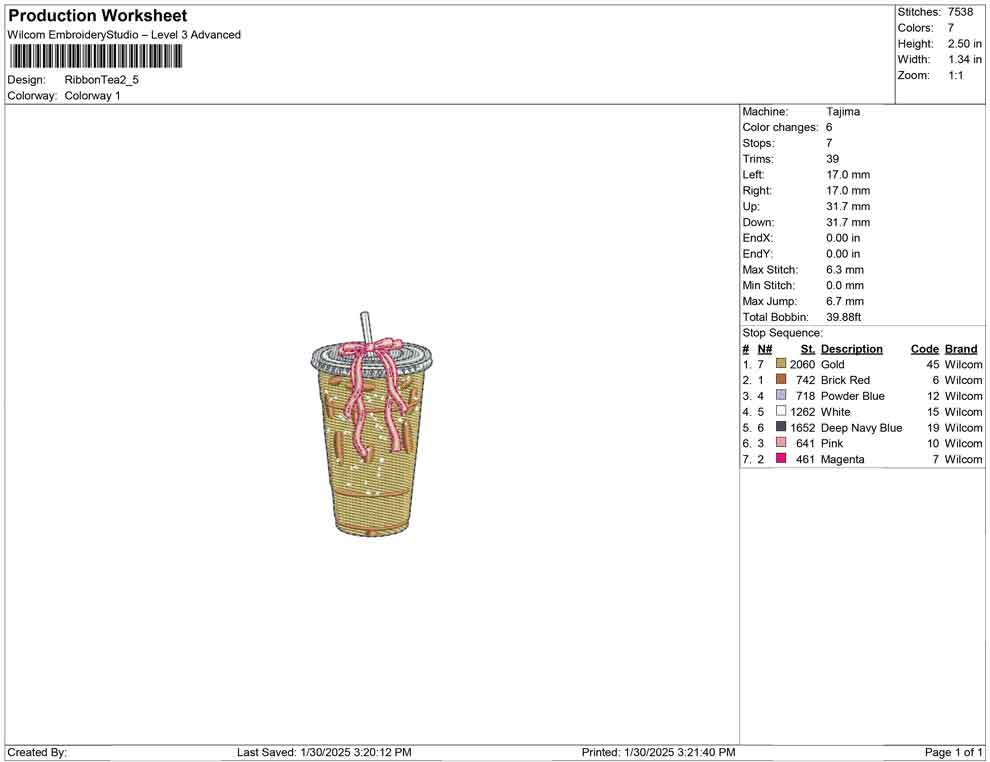The width and height of the screenshot is (990, 762).
Task: Click the zoom value '1:1'
Action: click(955, 75)
